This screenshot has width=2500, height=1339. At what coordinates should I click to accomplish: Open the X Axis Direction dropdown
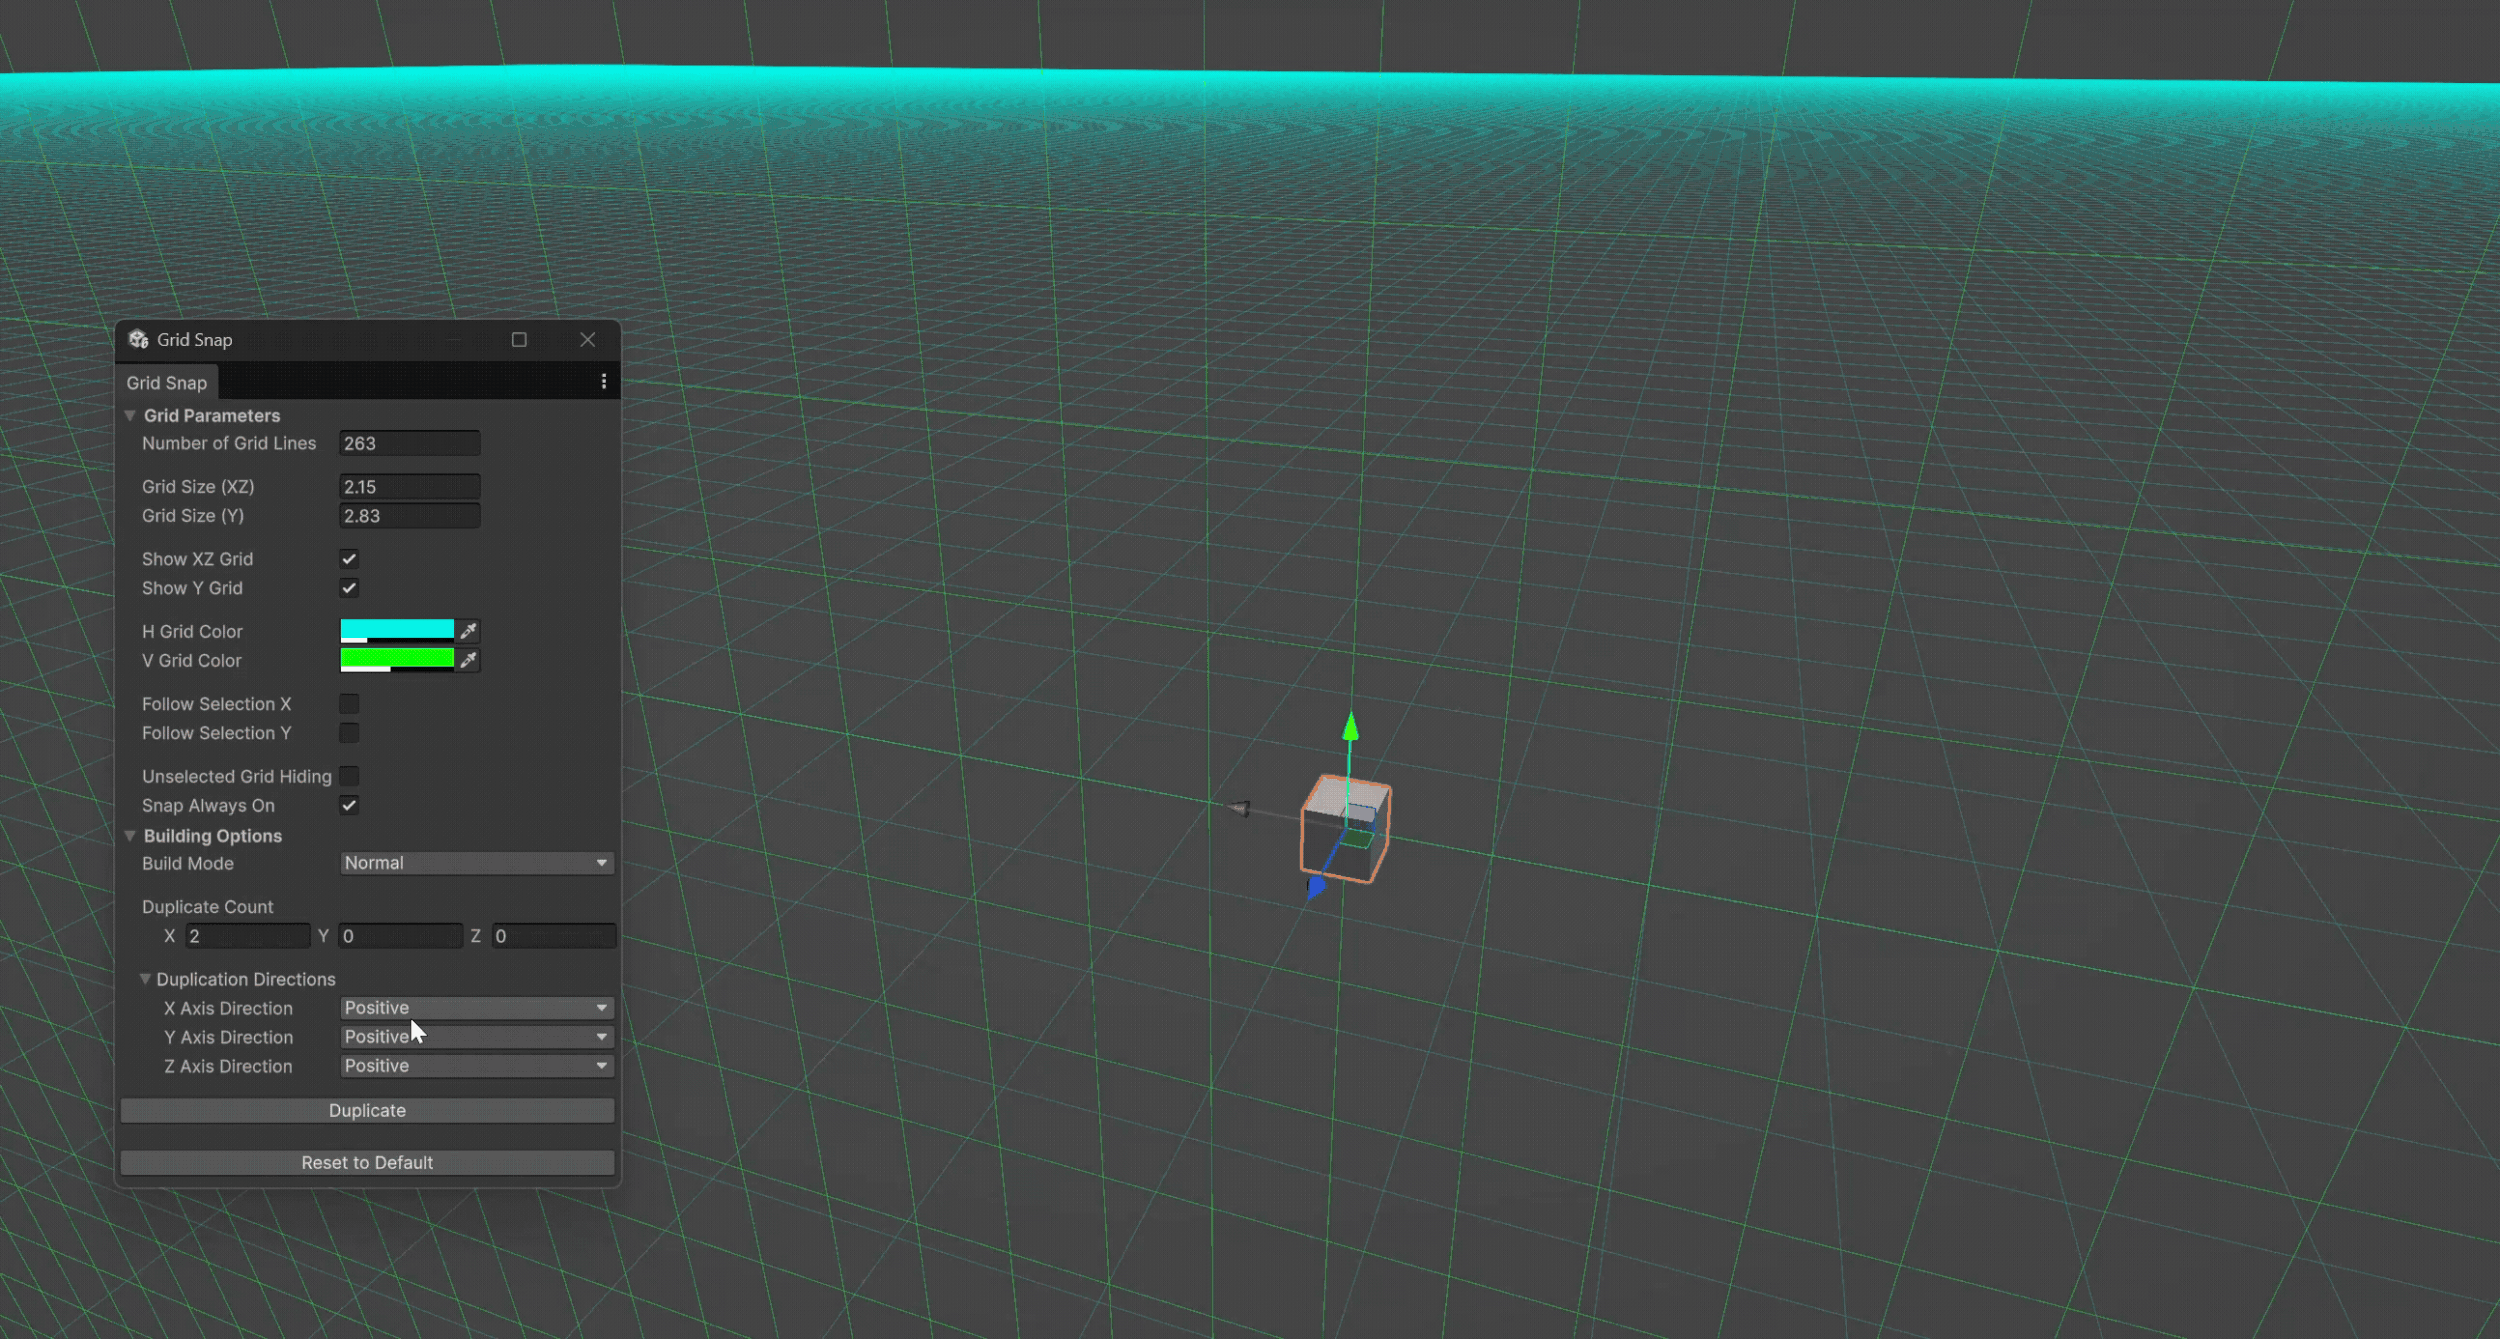pyautogui.click(x=476, y=1008)
